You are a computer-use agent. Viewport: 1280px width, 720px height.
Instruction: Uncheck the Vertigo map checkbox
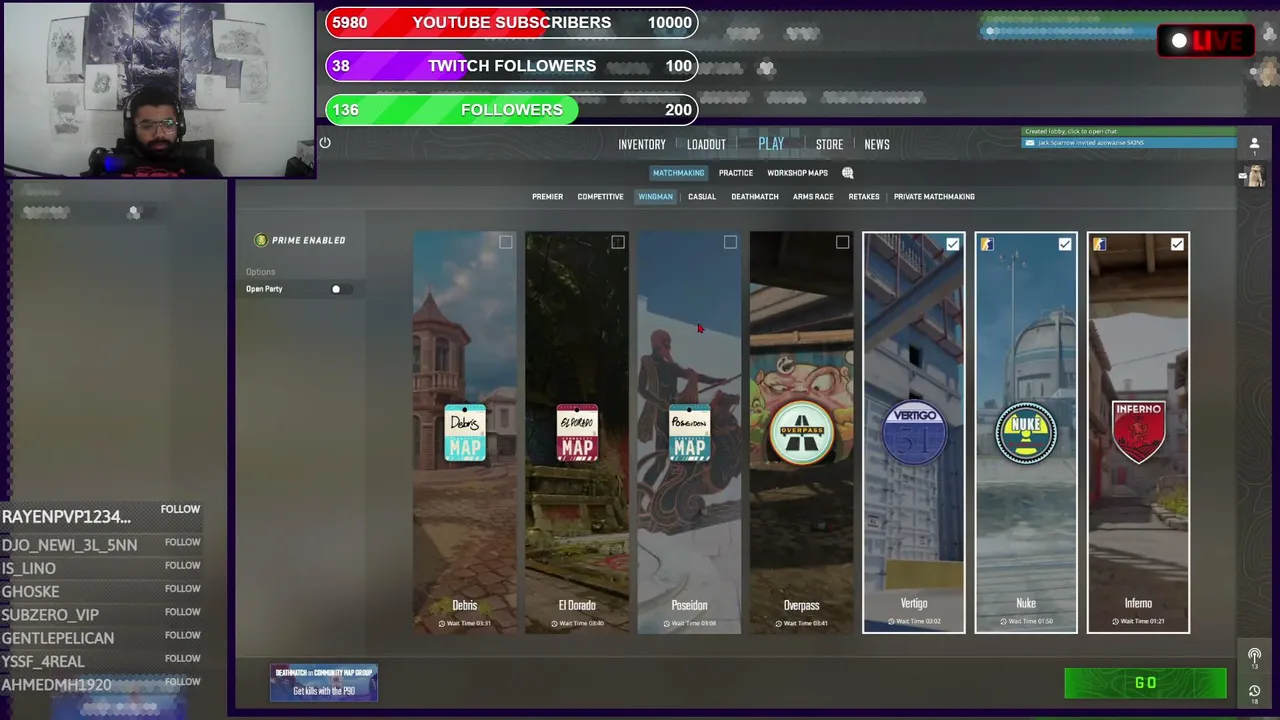[x=953, y=244]
